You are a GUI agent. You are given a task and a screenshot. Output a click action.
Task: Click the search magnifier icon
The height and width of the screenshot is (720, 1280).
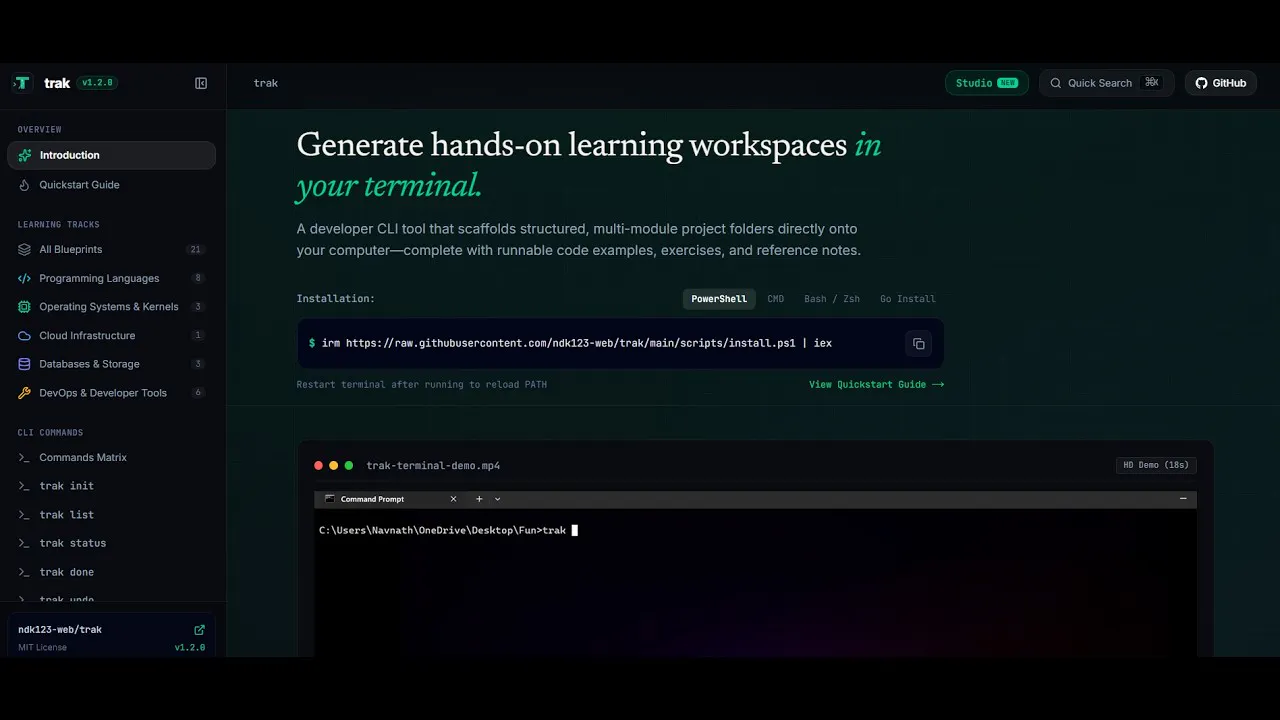[1056, 83]
